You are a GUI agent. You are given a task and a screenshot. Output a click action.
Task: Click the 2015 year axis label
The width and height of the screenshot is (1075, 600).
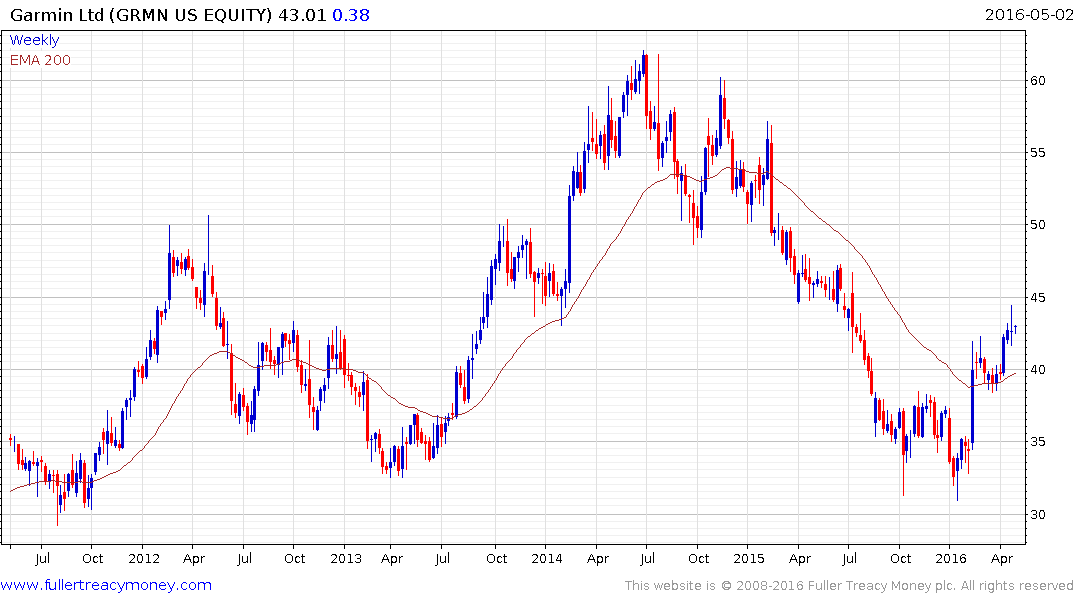749,558
